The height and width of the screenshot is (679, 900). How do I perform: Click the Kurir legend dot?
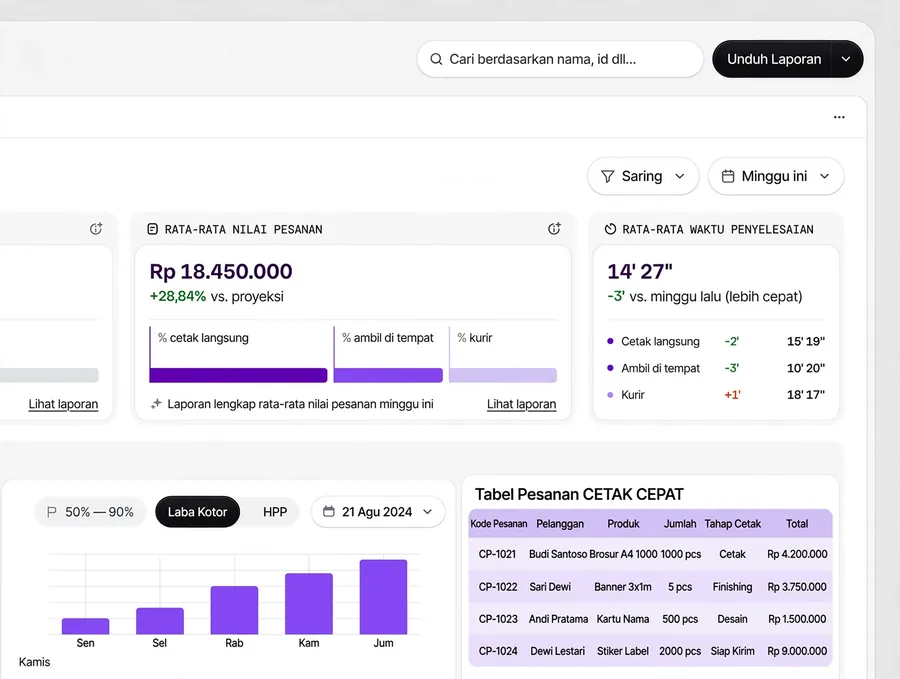[610, 395]
